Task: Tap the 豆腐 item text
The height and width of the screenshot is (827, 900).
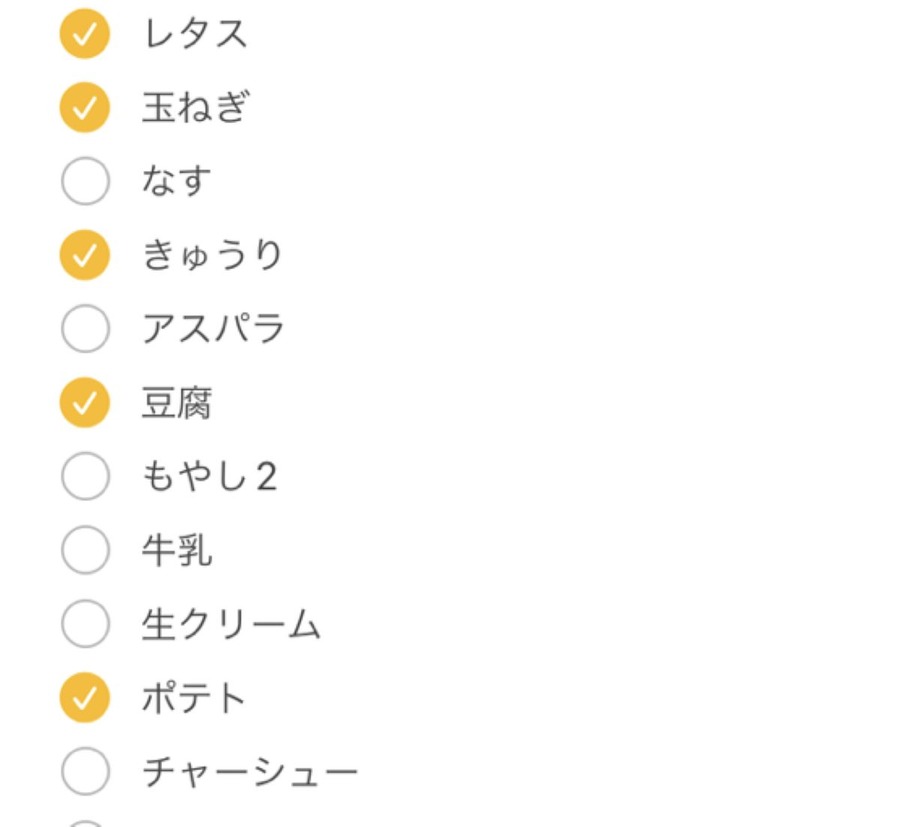Action: point(177,403)
